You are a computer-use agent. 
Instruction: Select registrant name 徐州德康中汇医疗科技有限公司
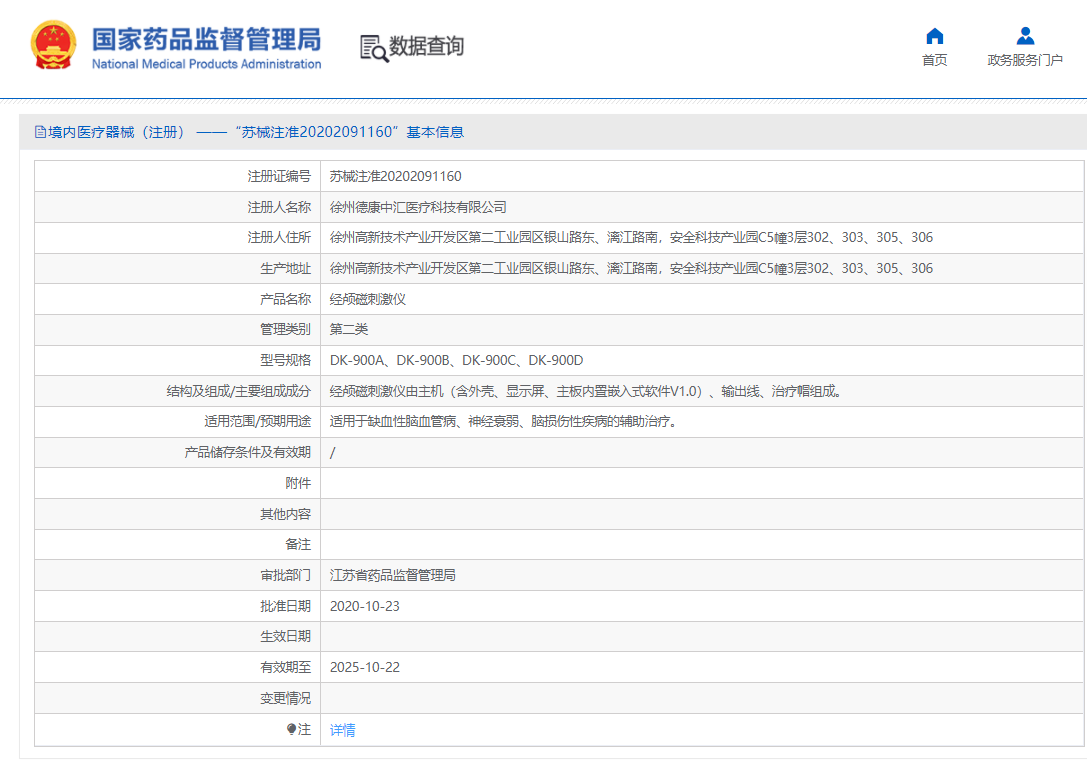click(418, 207)
